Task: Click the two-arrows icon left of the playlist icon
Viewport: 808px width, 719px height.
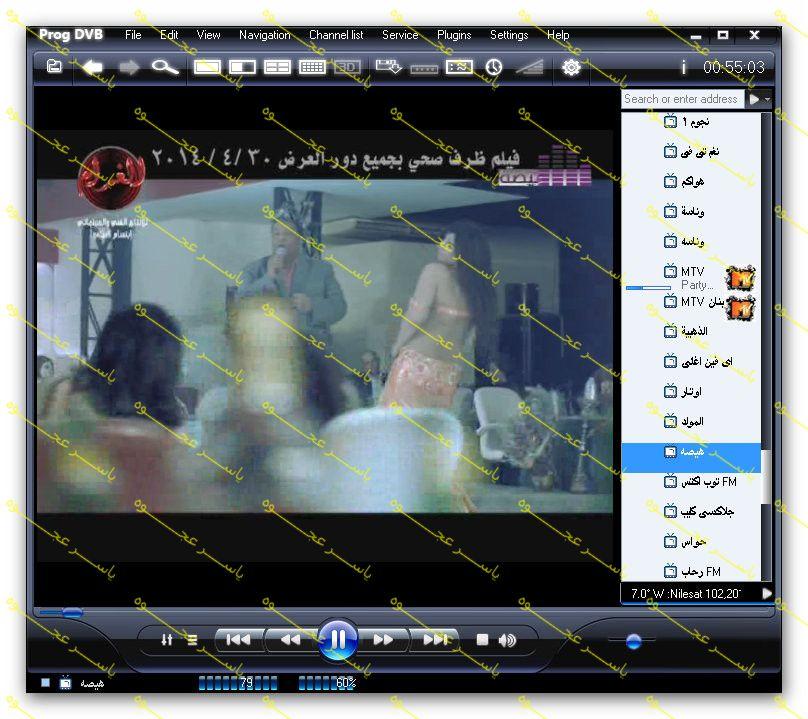Action: tap(166, 640)
